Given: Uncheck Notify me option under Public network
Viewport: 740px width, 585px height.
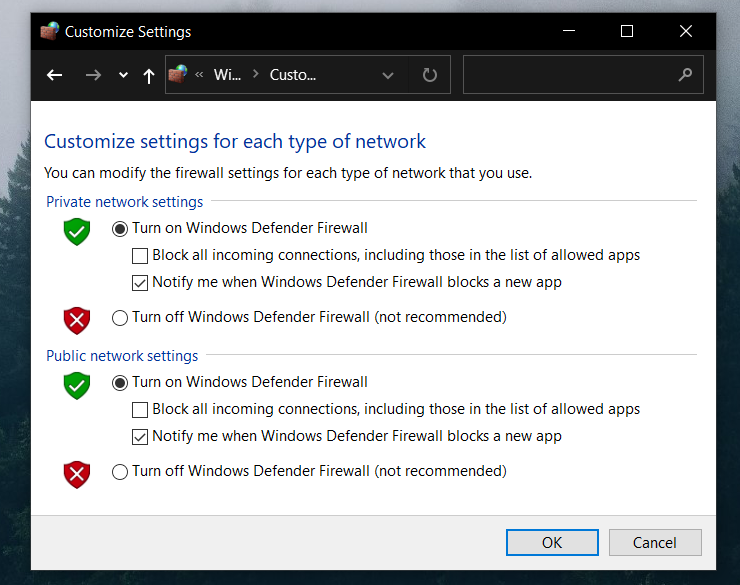Looking at the screenshot, I should point(141,436).
